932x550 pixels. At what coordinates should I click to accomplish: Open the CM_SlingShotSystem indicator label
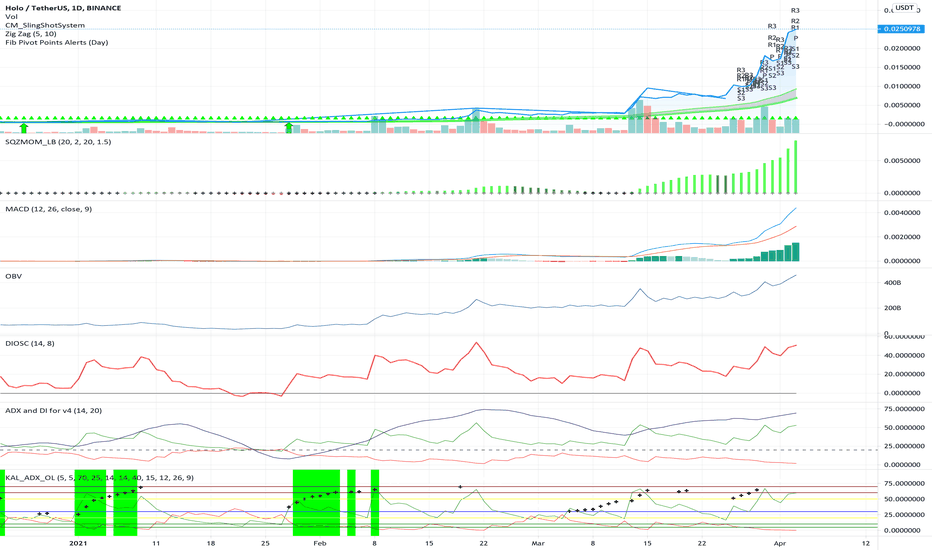pyautogui.click(x=45, y=26)
